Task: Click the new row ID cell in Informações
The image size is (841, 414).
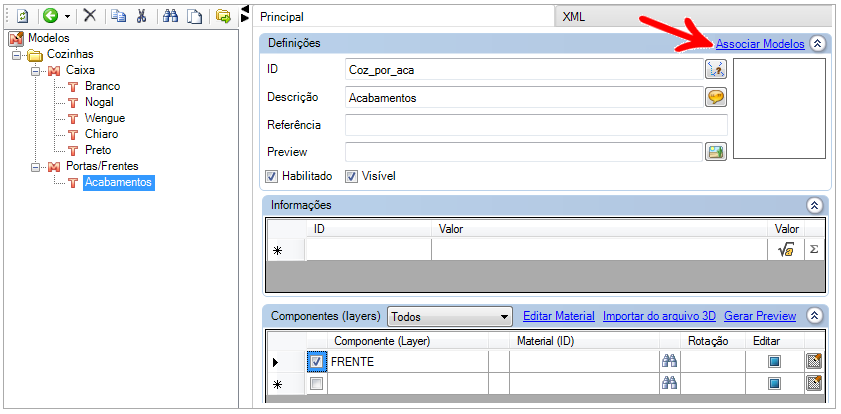Action: click(x=368, y=250)
